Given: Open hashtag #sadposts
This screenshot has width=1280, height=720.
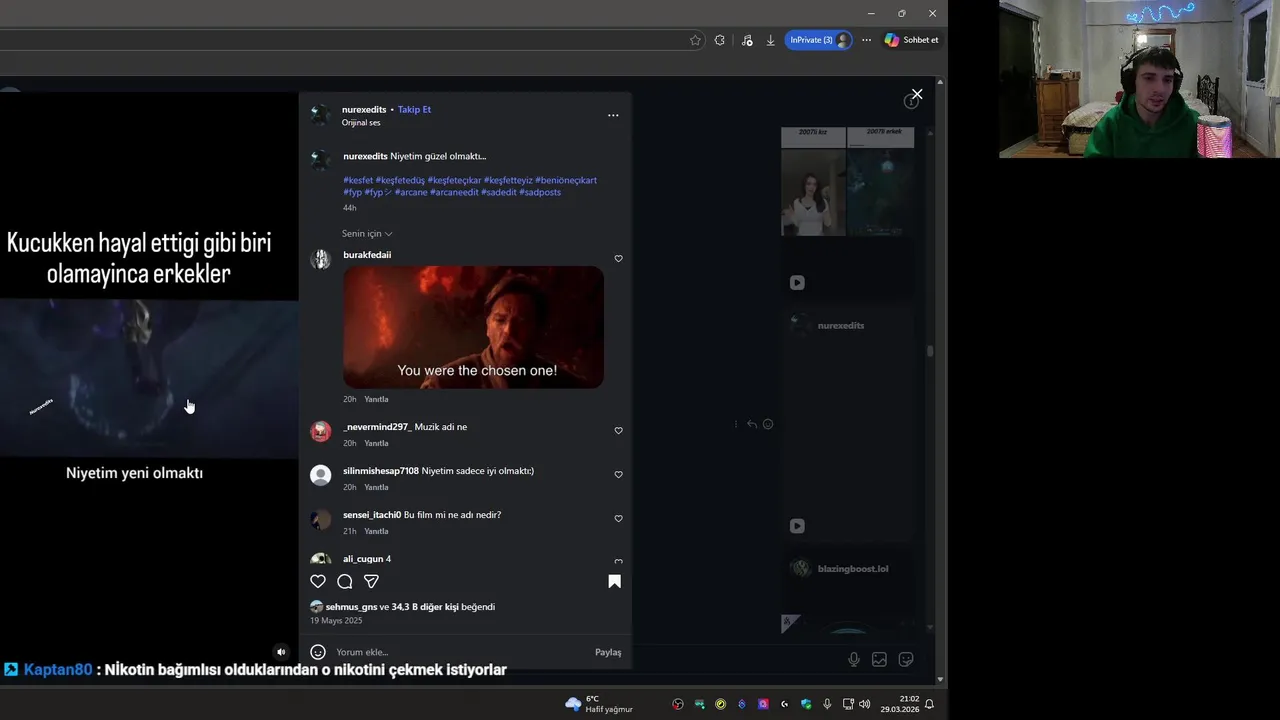Looking at the screenshot, I should [x=540, y=192].
